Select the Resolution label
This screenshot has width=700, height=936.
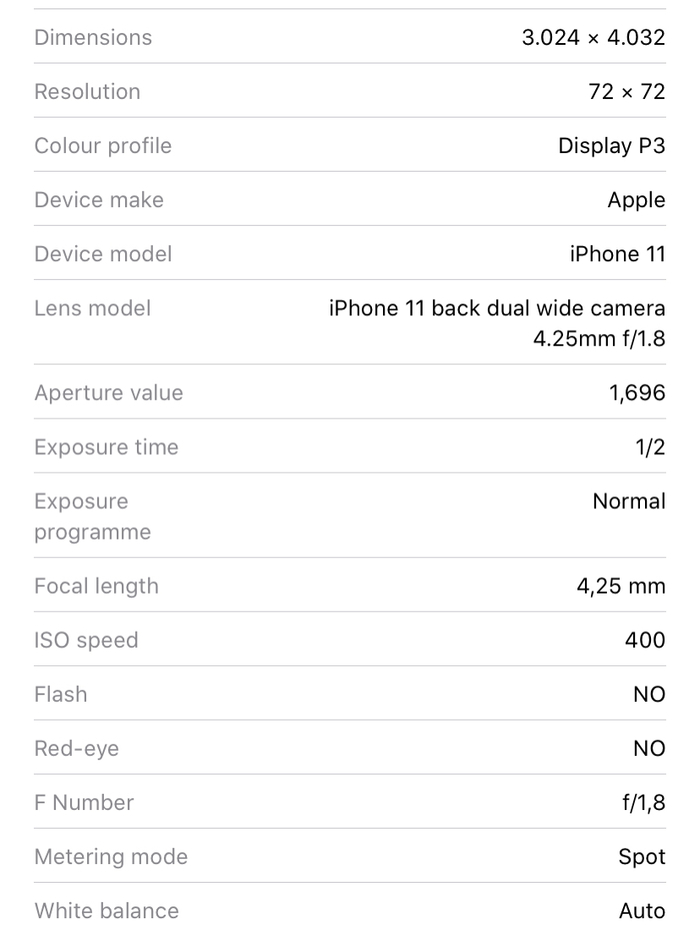pyautogui.click(x=87, y=92)
